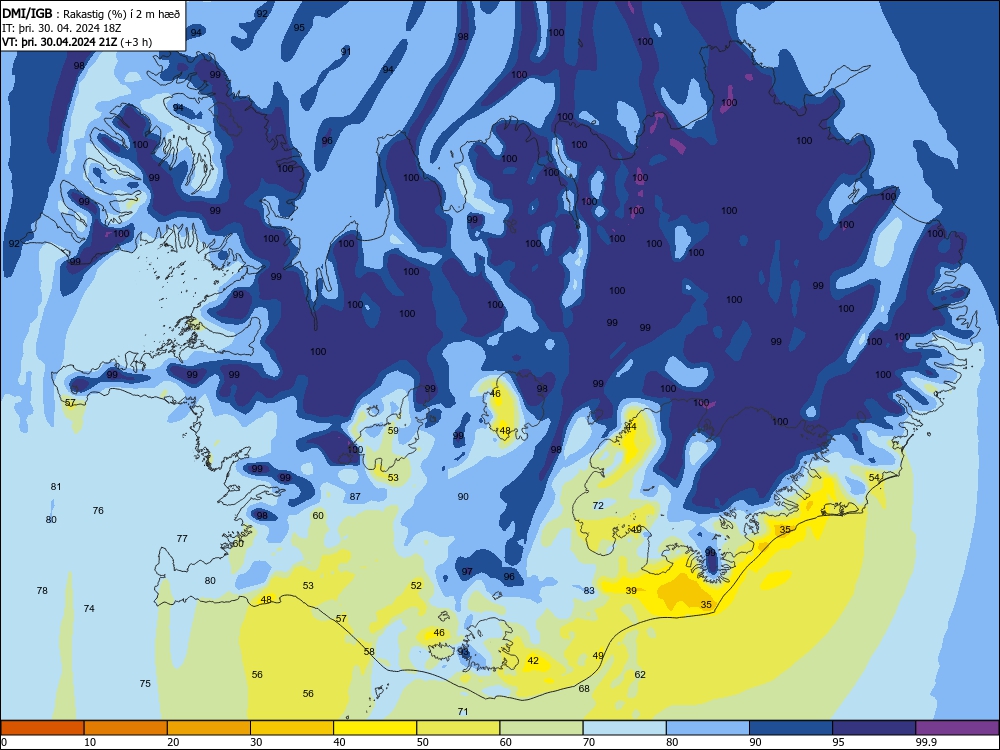Image resolution: width=1000 pixels, height=750 pixels.
Task: Click the map value '78'
Action: (x=42, y=591)
